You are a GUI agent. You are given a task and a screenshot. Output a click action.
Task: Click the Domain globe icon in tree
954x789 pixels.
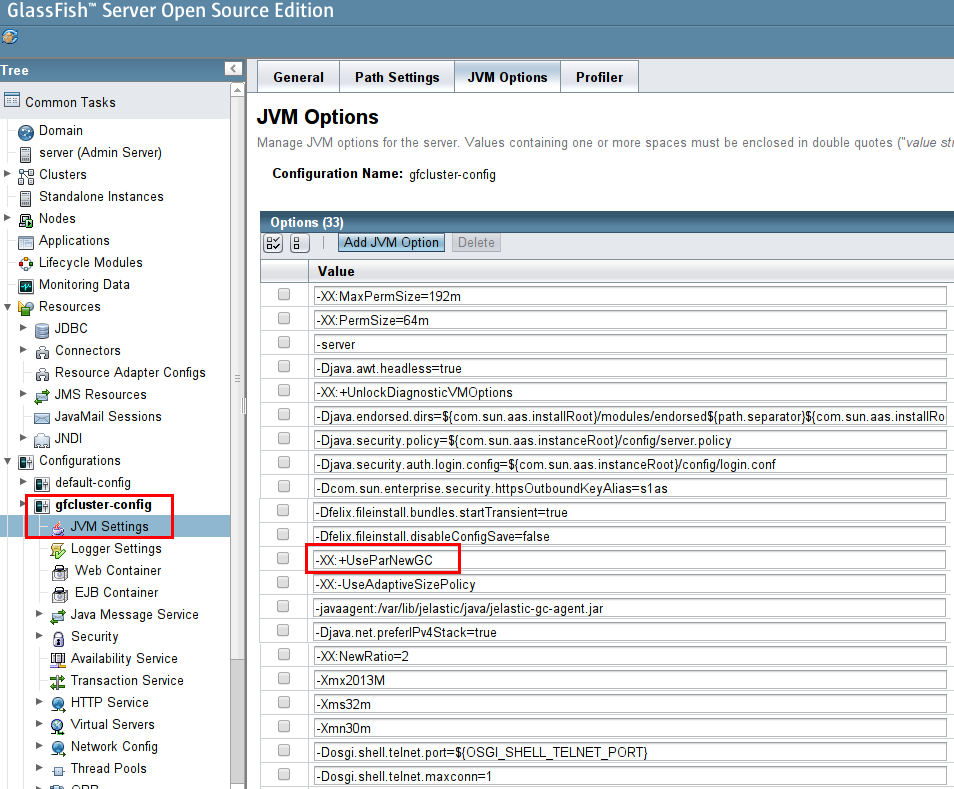(26, 132)
